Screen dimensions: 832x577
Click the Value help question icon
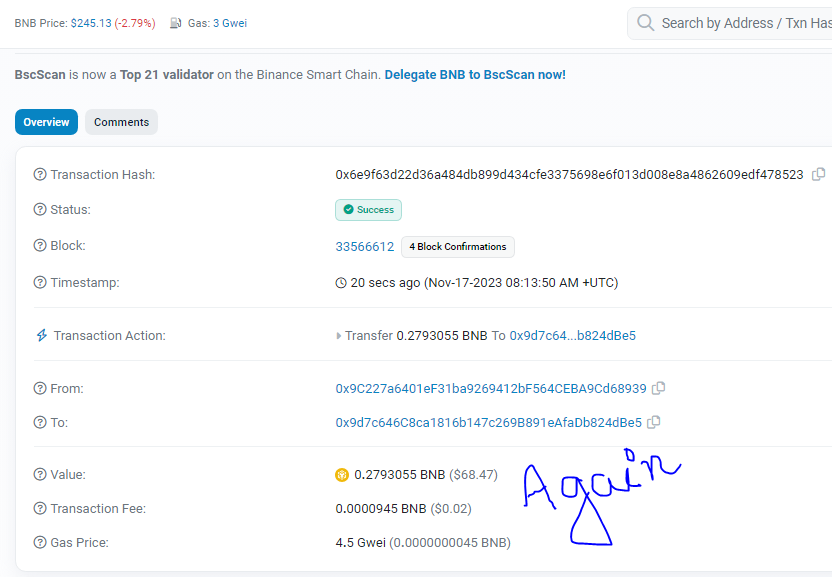click(40, 475)
